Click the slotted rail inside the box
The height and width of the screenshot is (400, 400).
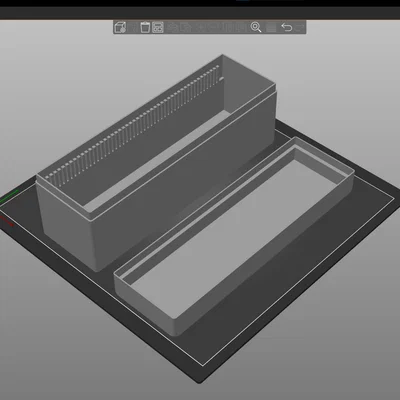(133, 123)
